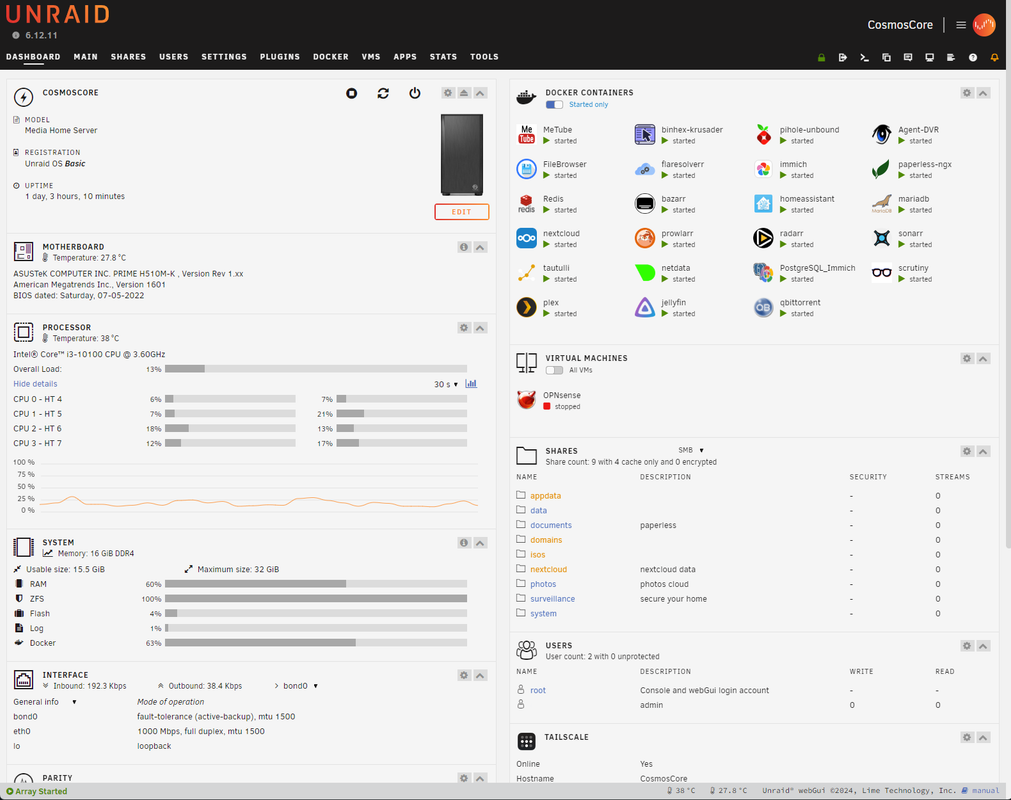Image resolution: width=1011 pixels, height=800 pixels.
Task: Shut down the server via the power icon
Action: [415, 93]
